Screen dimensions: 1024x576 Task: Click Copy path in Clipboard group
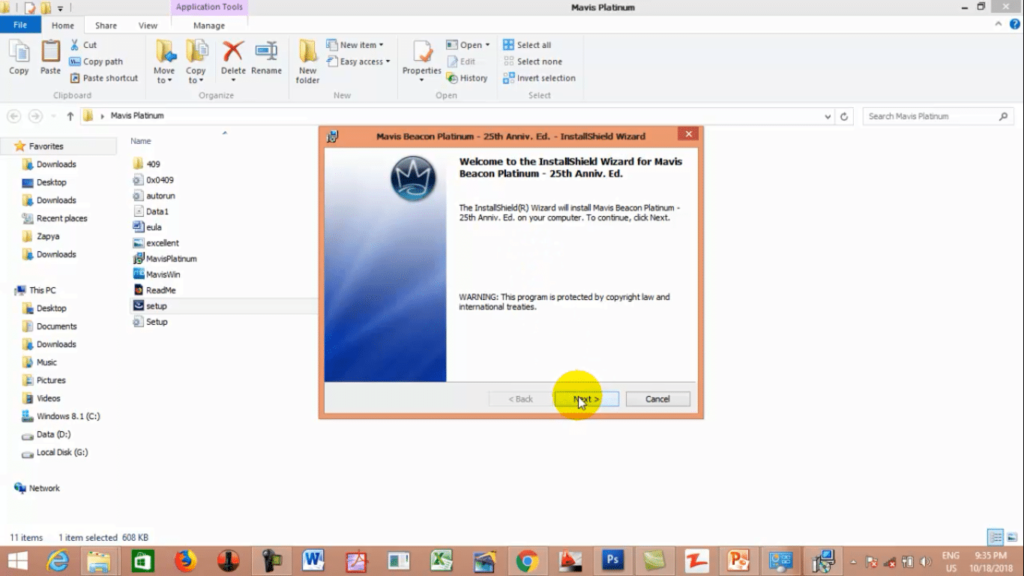pyautogui.click(x=96, y=61)
